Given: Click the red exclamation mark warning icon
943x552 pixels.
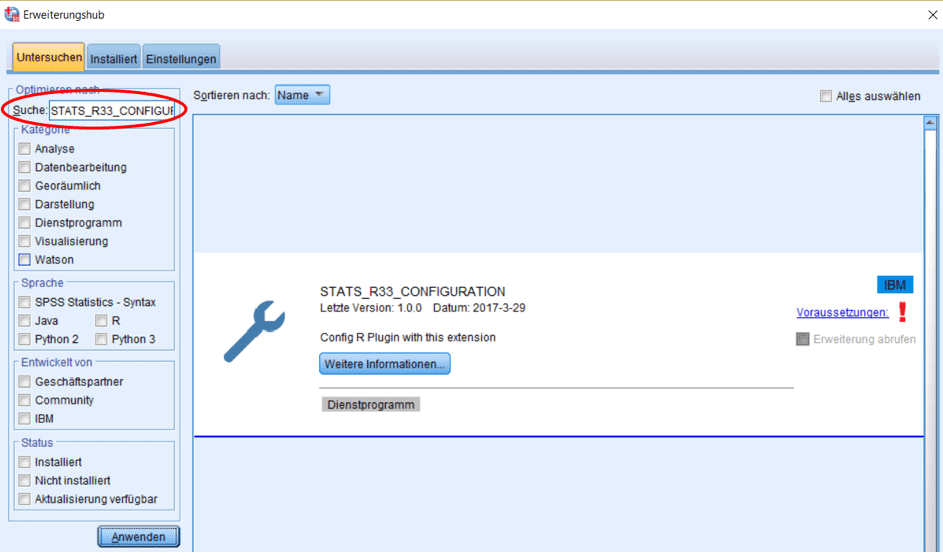Looking at the screenshot, I should pos(902,312).
